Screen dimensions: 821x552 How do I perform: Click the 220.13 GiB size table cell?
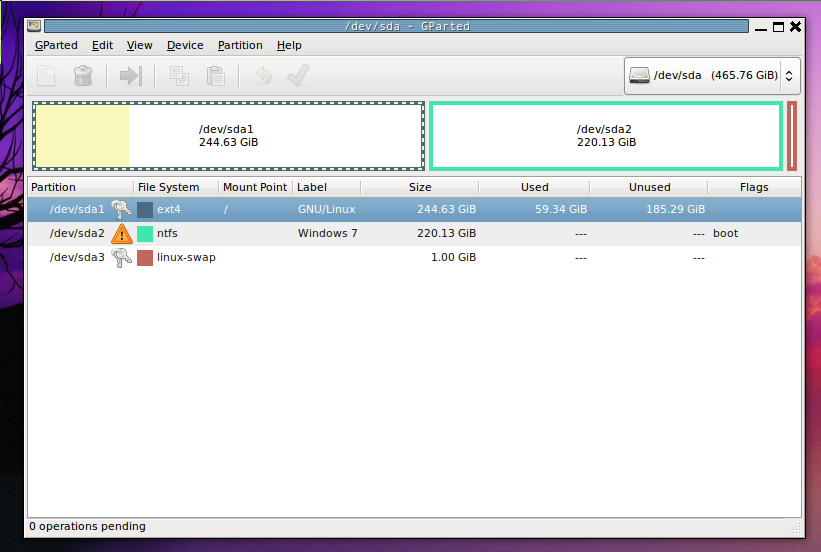pos(447,234)
